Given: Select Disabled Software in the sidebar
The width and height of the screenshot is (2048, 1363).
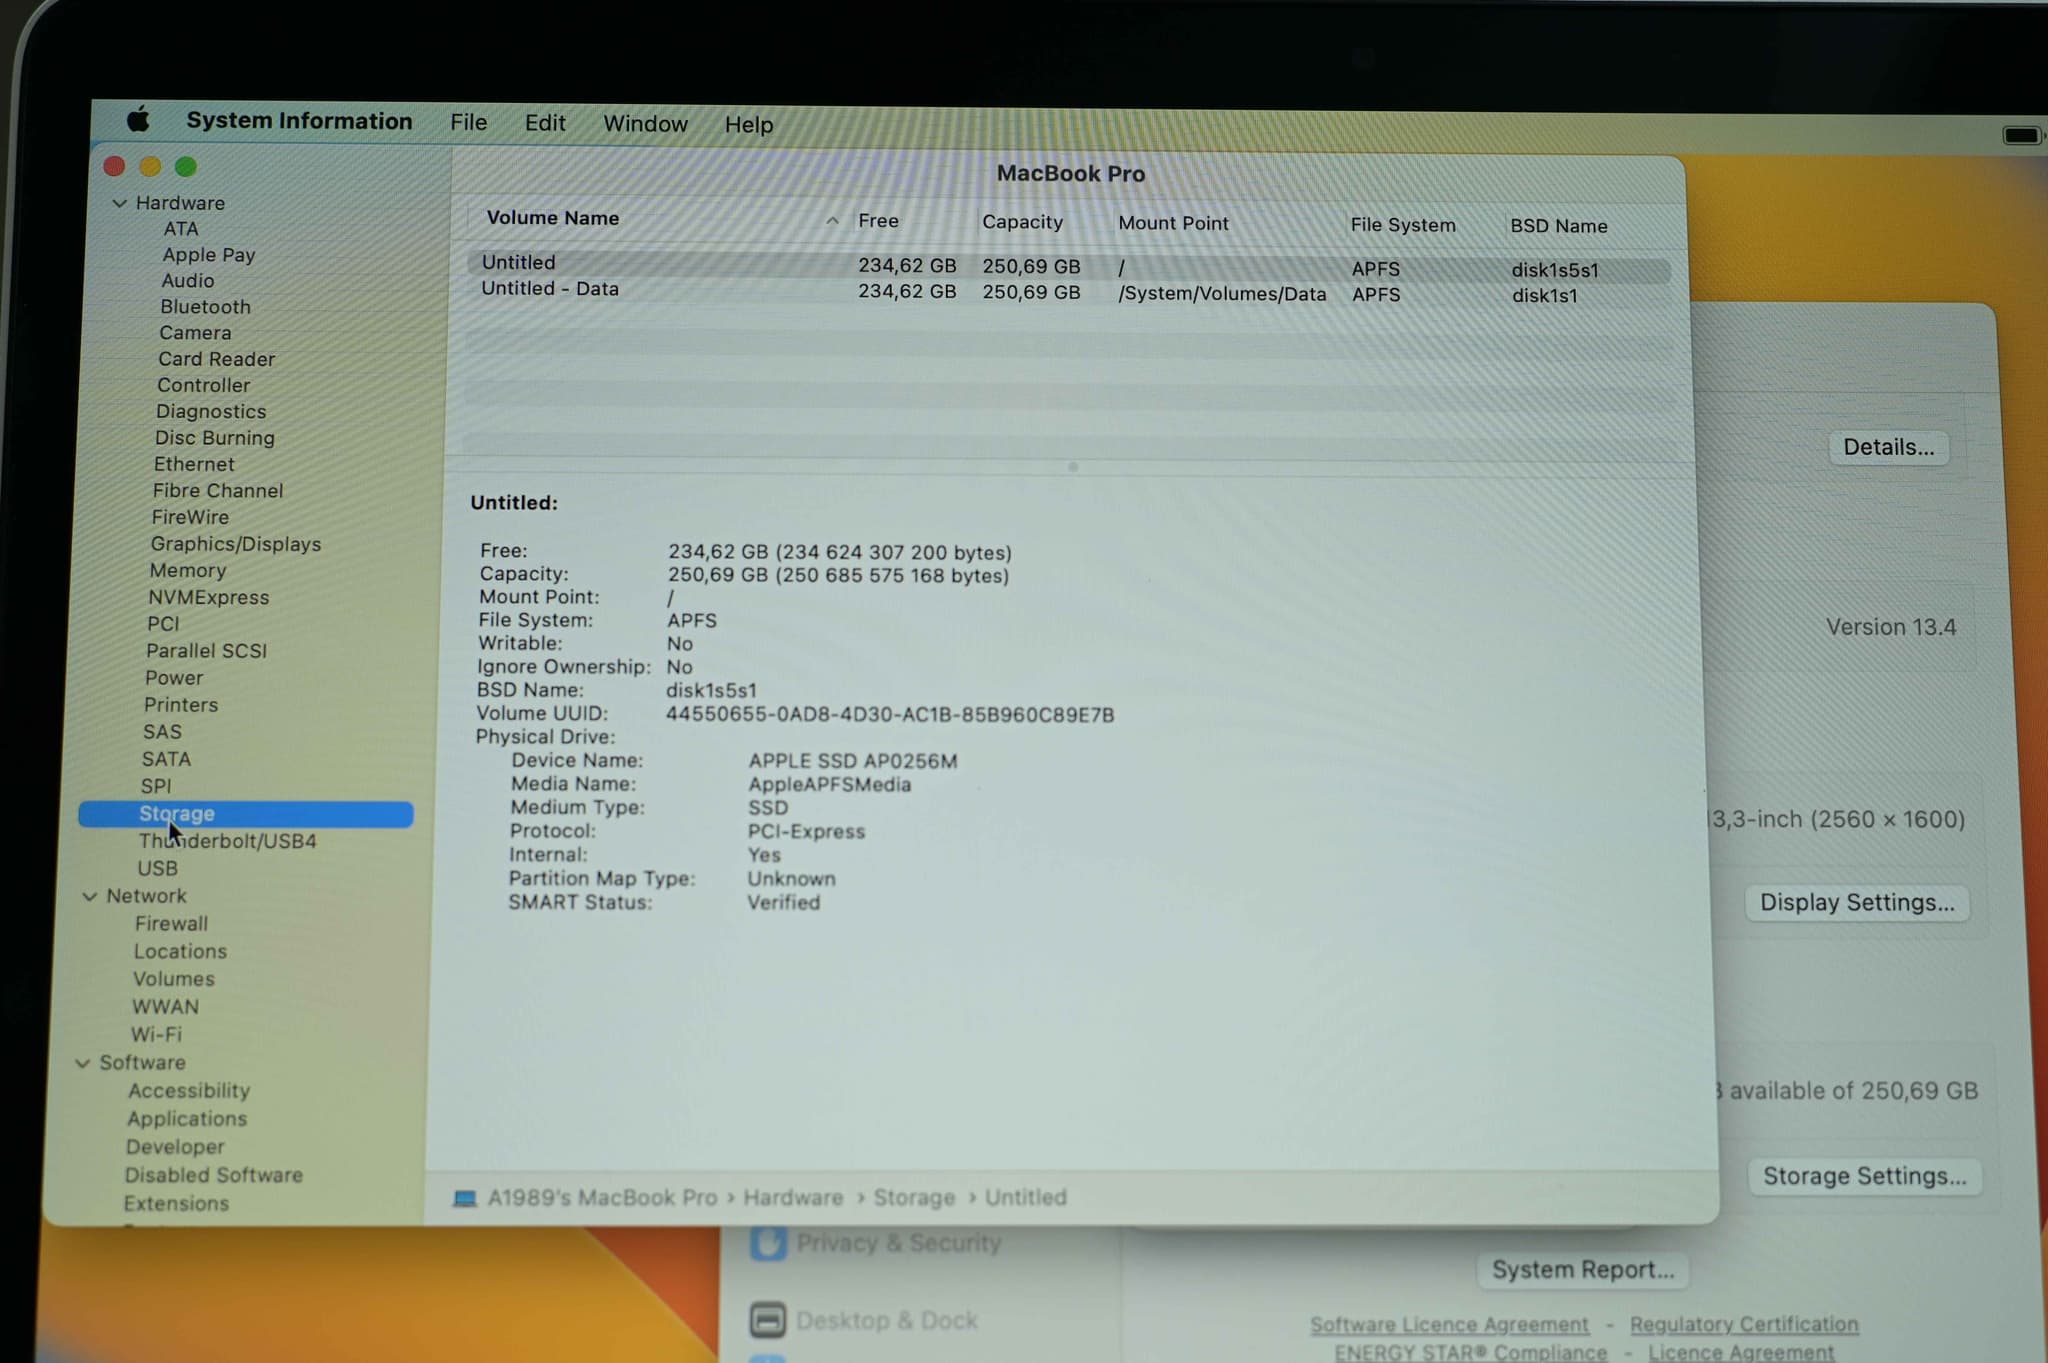Looking at the screenshot, I should coord(214,1175).
